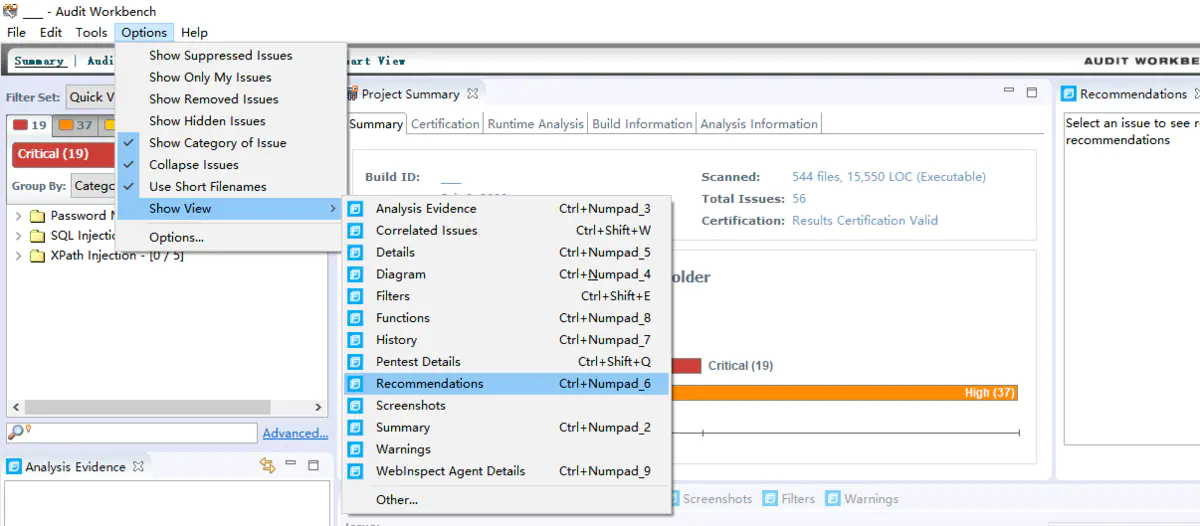This screenshot has width=1200, height=526.
Task: Click the Advanced... search link
Action: [295, 434]
